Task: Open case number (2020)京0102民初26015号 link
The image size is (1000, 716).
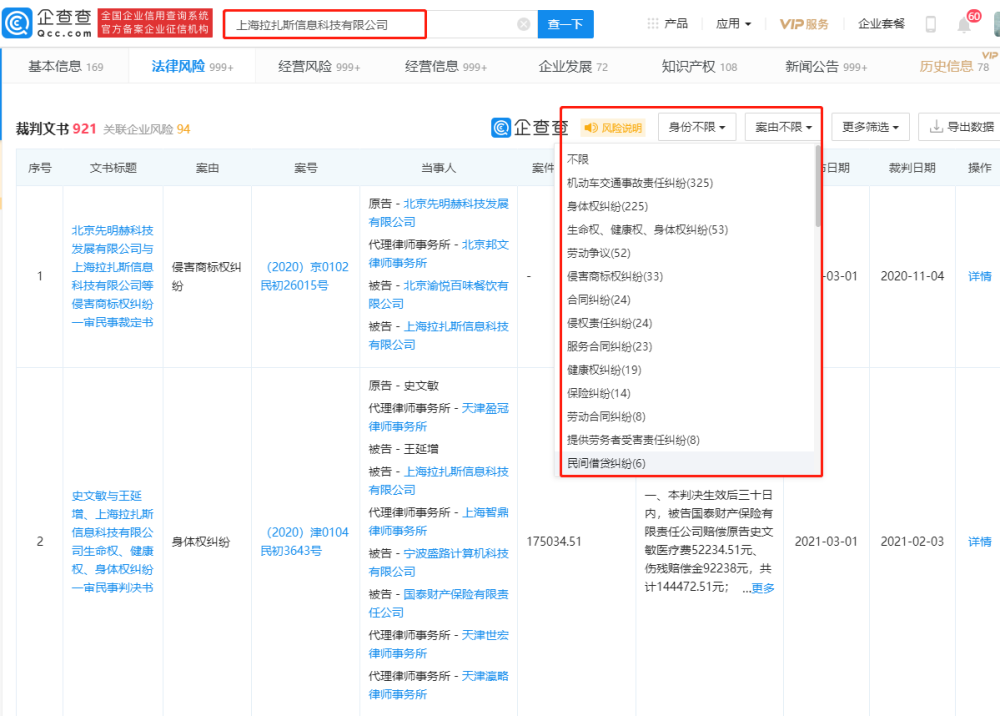Action: click(305, 276)
